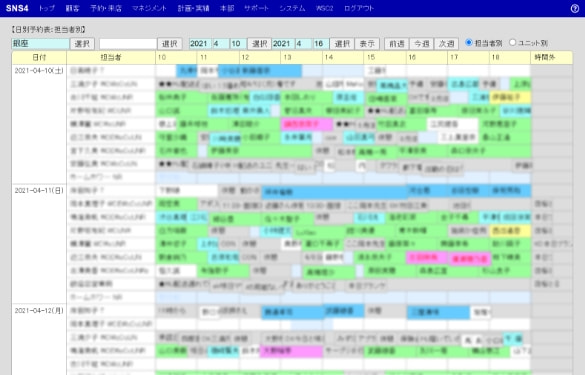Go to previous week with 前週
The width and height of the screenshot is (585, 375).
click(397, 44)
